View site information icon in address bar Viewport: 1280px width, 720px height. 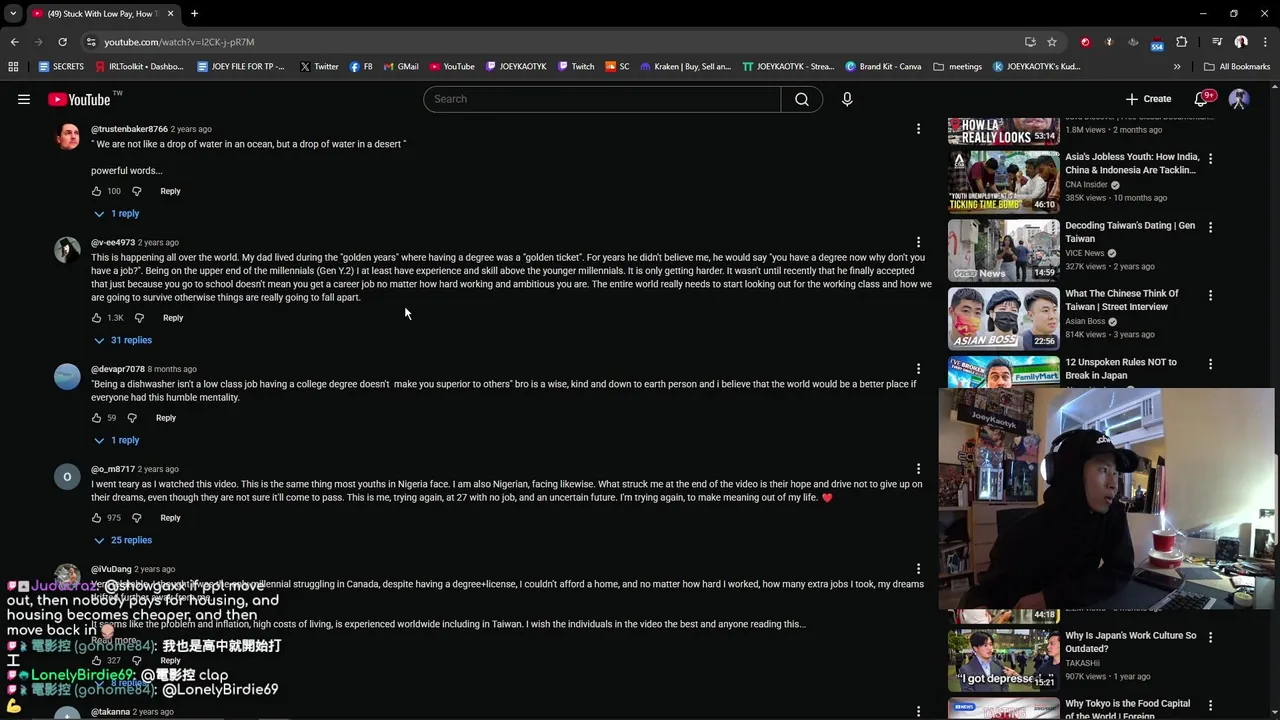(91, 42)
